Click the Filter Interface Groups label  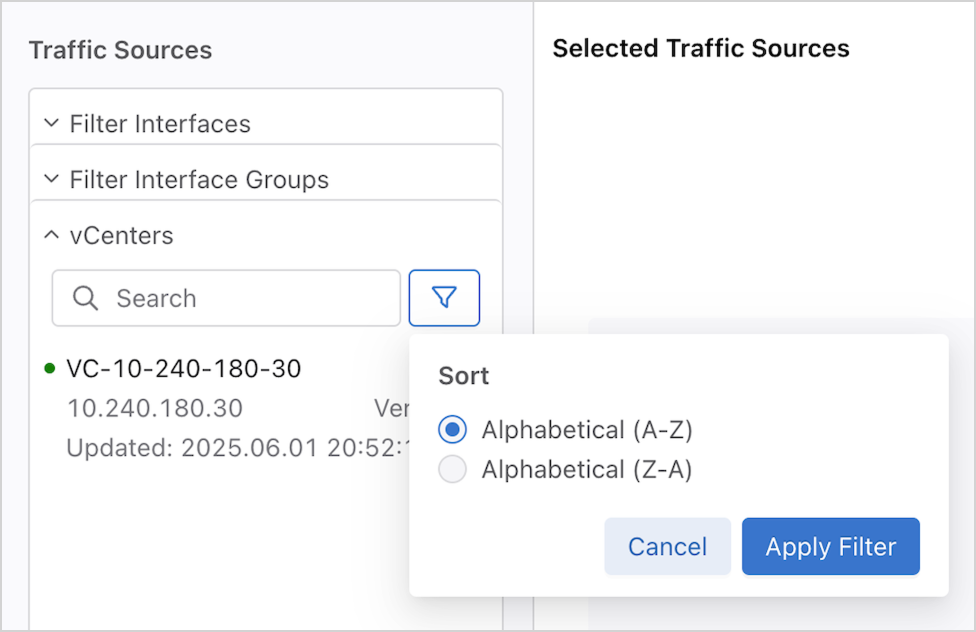coord(199,180)
